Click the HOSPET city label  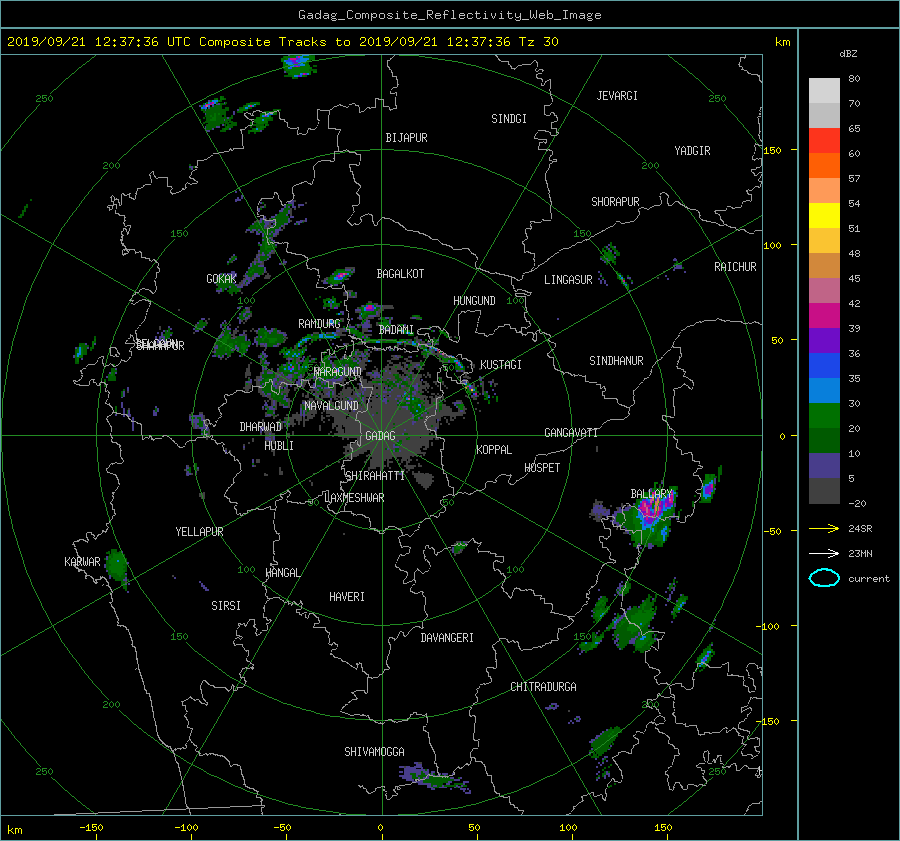[x=542, y=468]
